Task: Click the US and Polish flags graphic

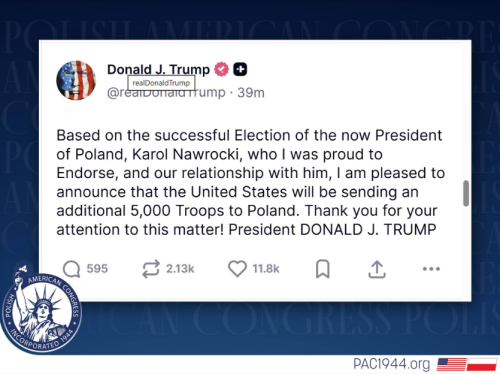Action: [467, 364]
